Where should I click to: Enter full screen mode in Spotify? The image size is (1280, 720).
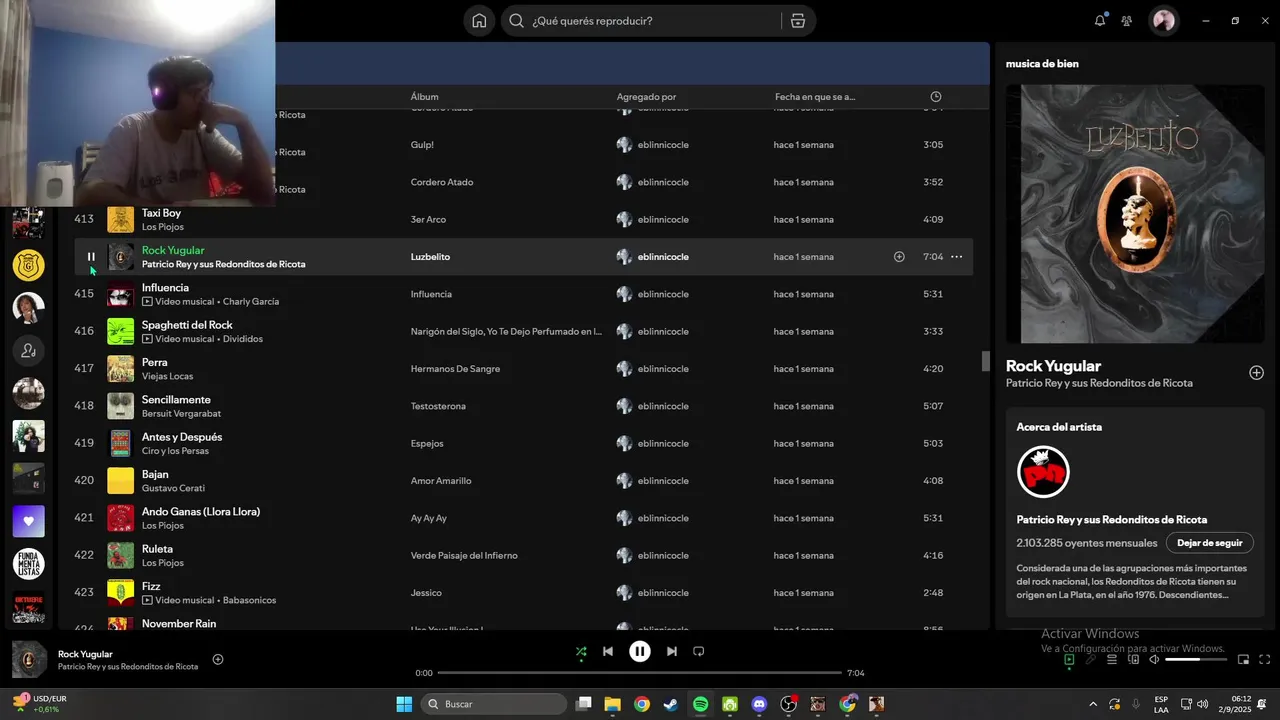click(x=1264, y=659)
